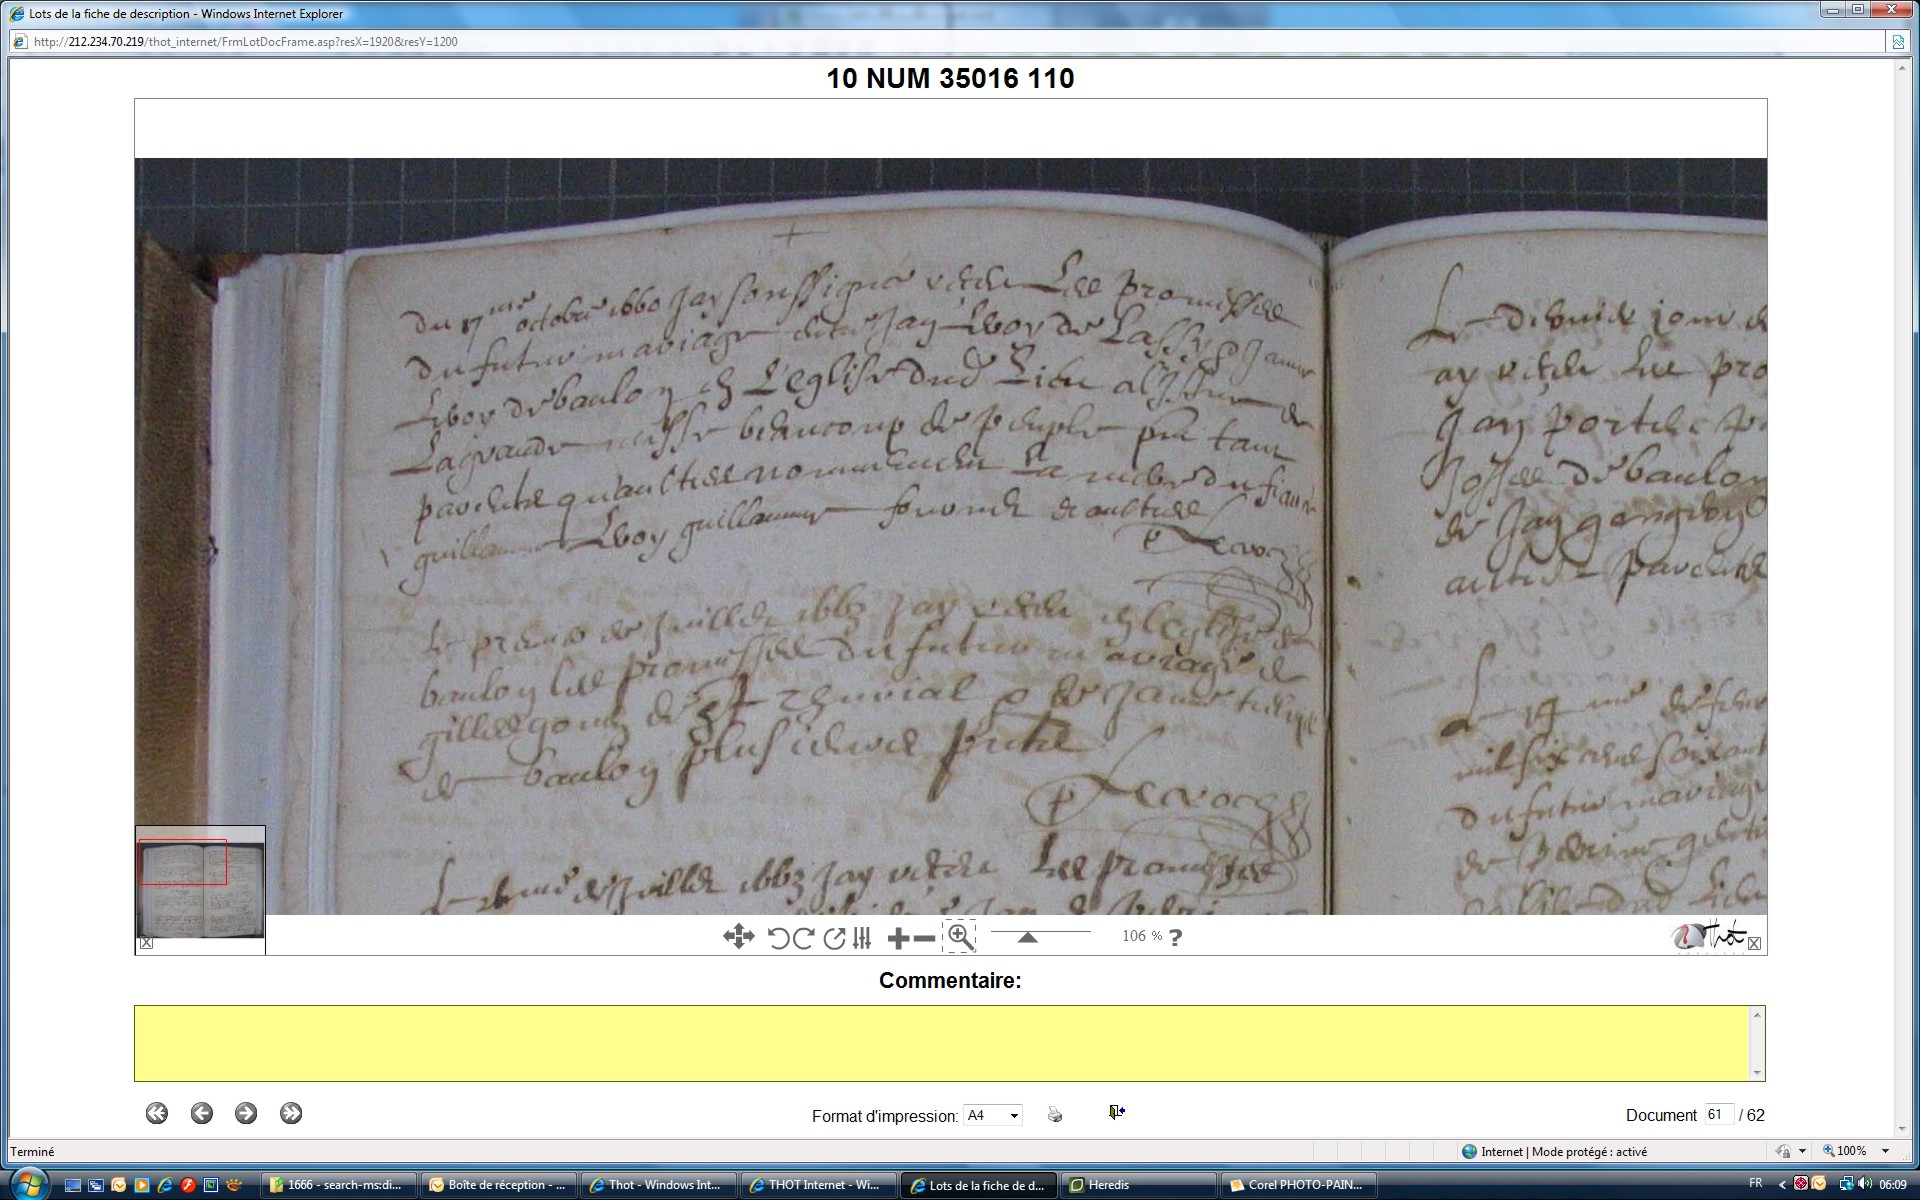Rotate the image counterclockwise

[778, 938]
